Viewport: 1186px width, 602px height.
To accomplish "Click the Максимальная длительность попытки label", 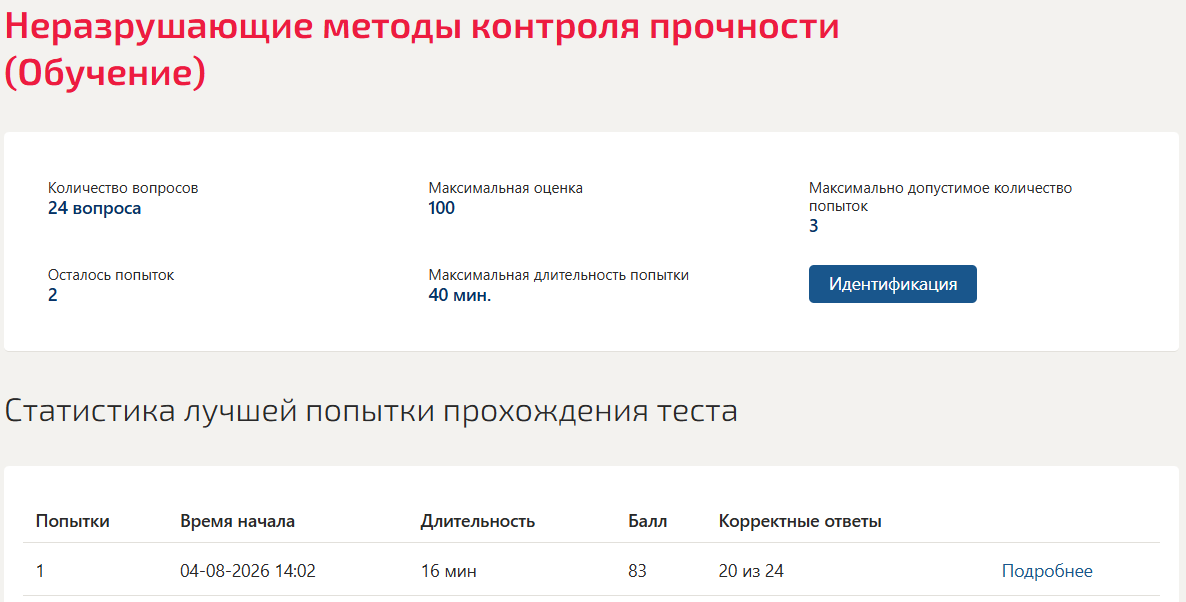I will coord(559,275).
